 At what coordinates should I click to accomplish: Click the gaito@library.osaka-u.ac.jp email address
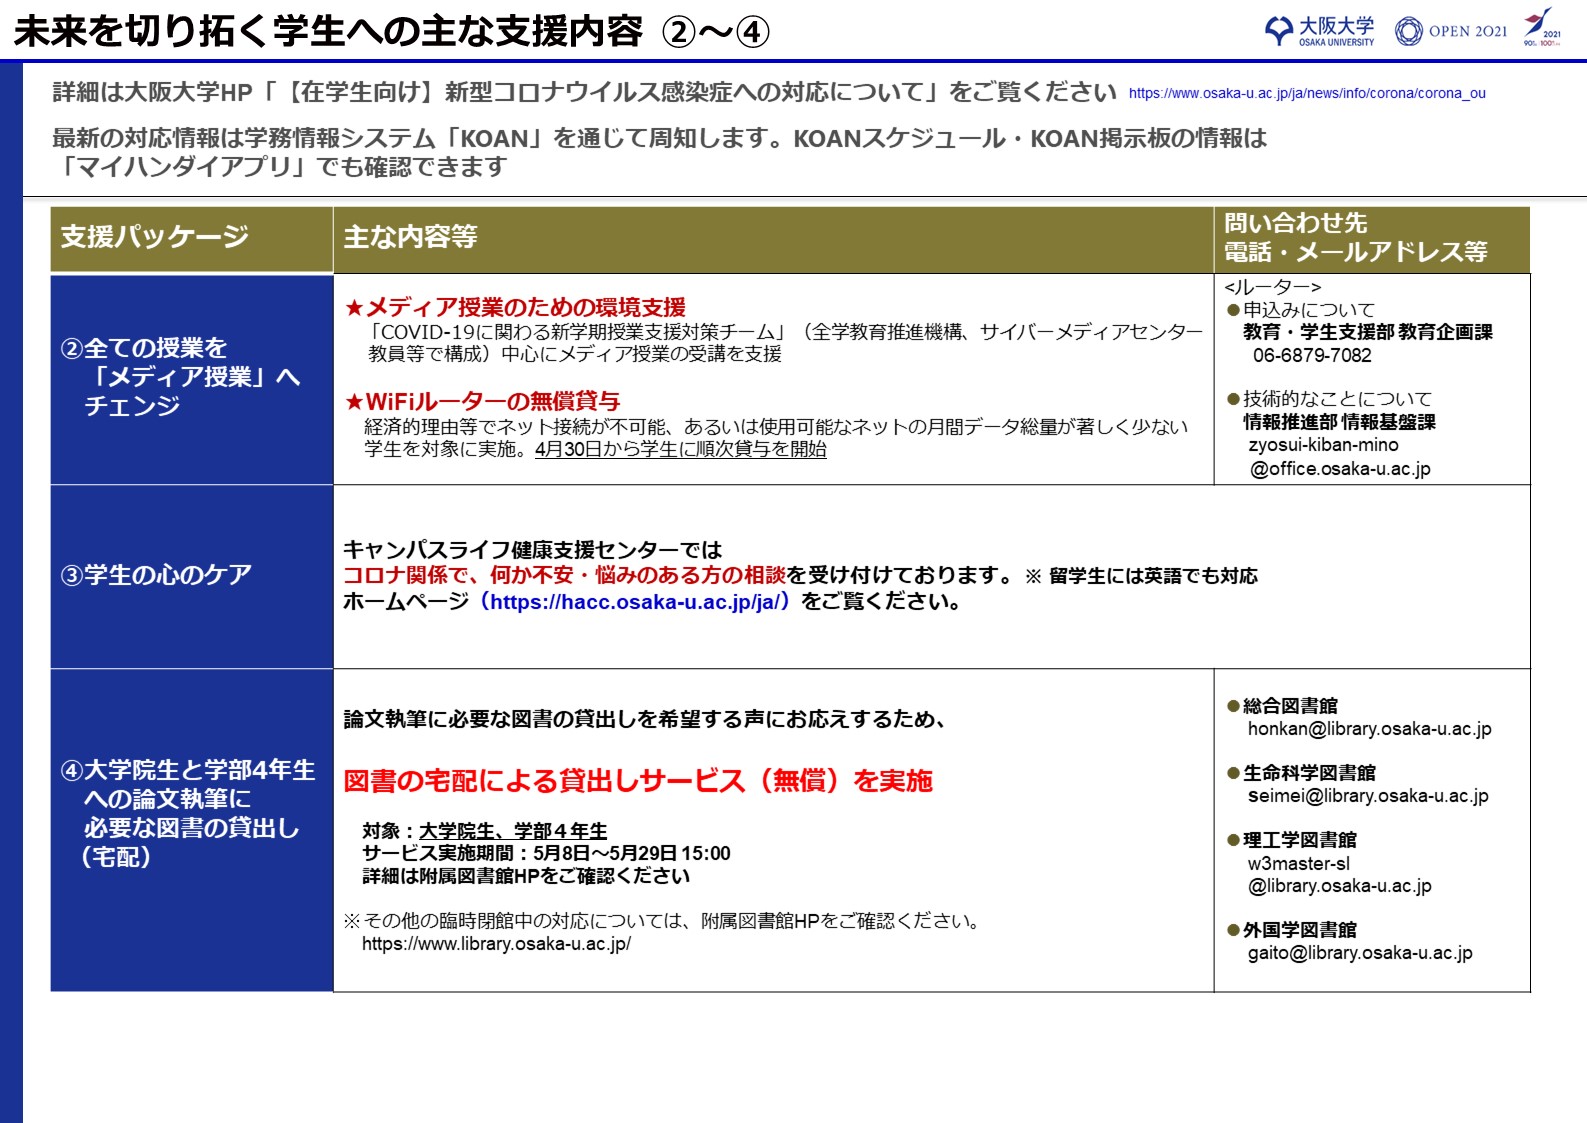click(1359, 953)
